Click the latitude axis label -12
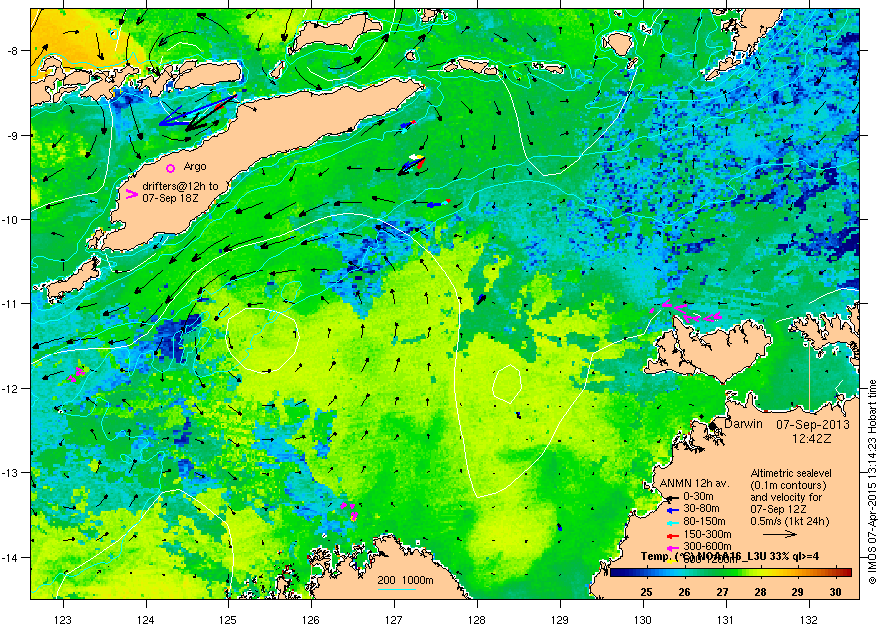Image resolution: width=880 pixels, height=630 pixels. click(11, 388)
